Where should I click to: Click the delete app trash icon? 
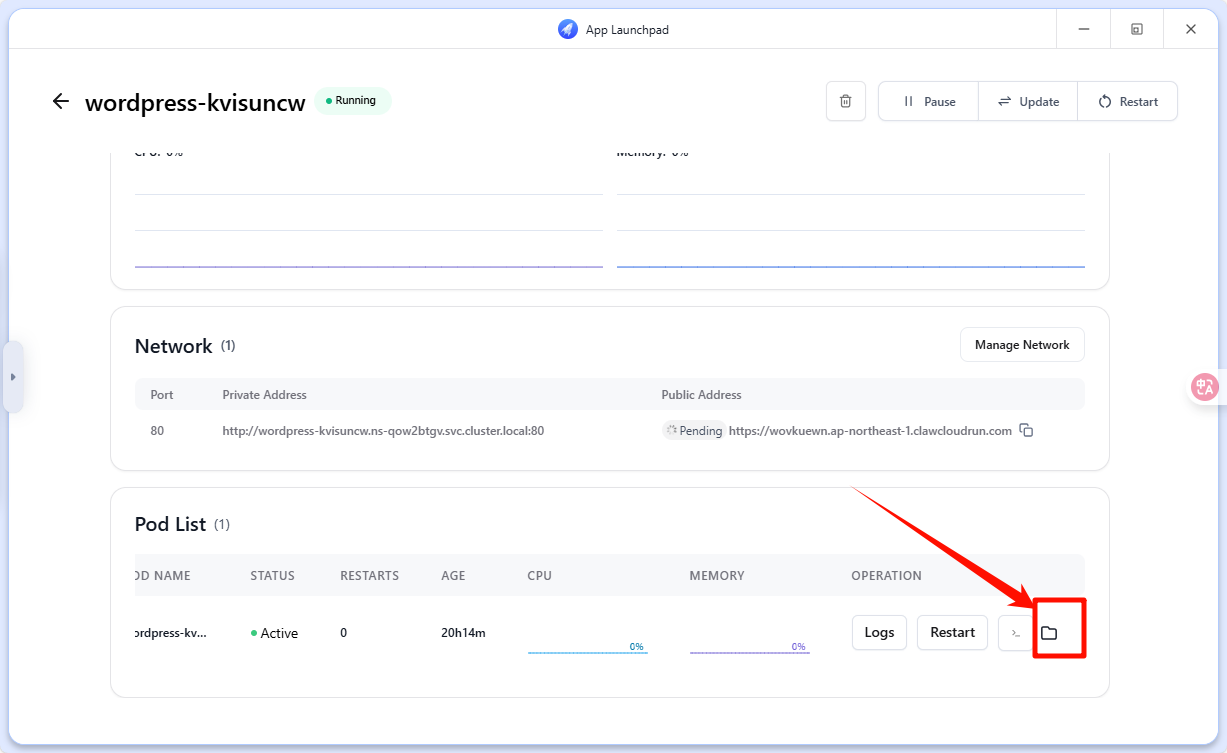tap(846, 101)
